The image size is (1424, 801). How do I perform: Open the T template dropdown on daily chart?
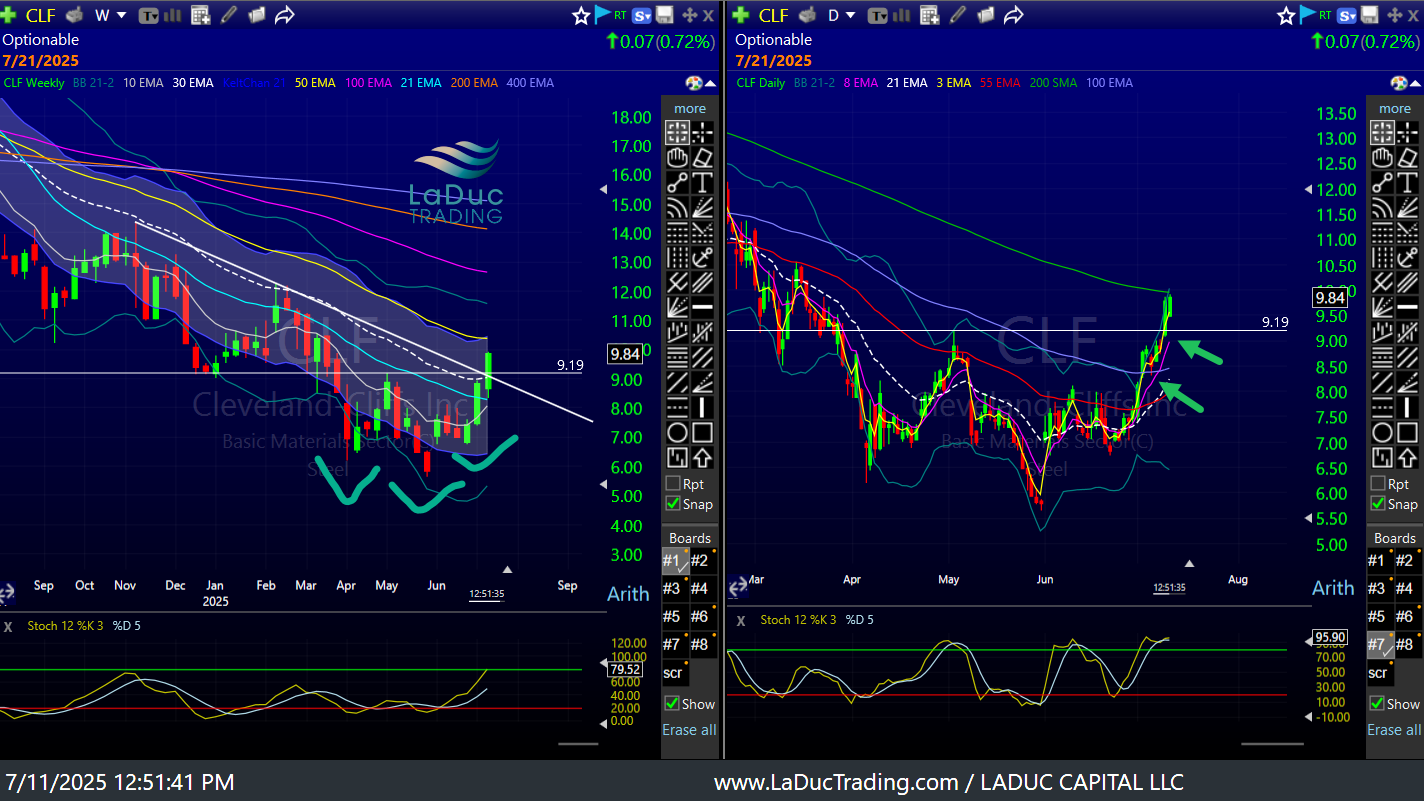tap(878, 14)
